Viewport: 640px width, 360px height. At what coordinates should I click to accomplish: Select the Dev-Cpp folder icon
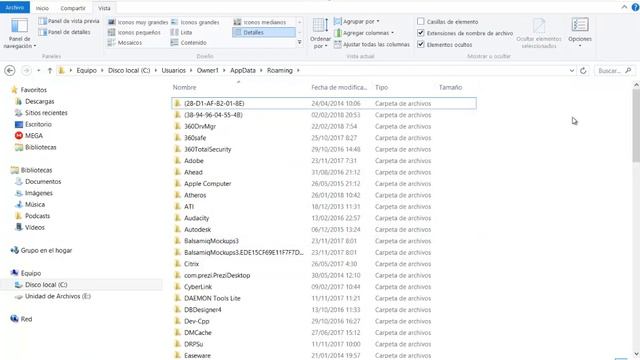point(178,321)
